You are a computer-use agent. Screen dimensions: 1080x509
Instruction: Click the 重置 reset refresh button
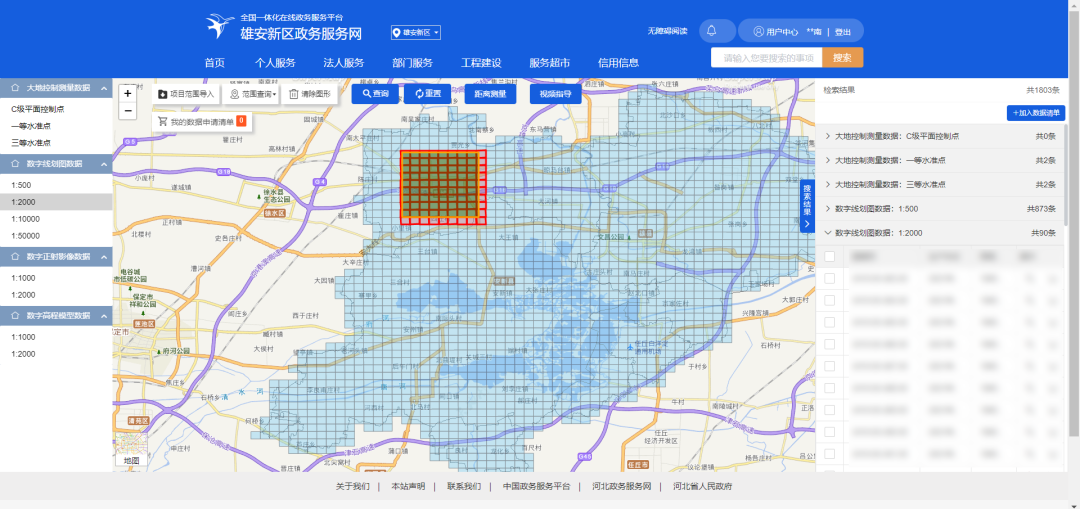(x=427, y=94)
